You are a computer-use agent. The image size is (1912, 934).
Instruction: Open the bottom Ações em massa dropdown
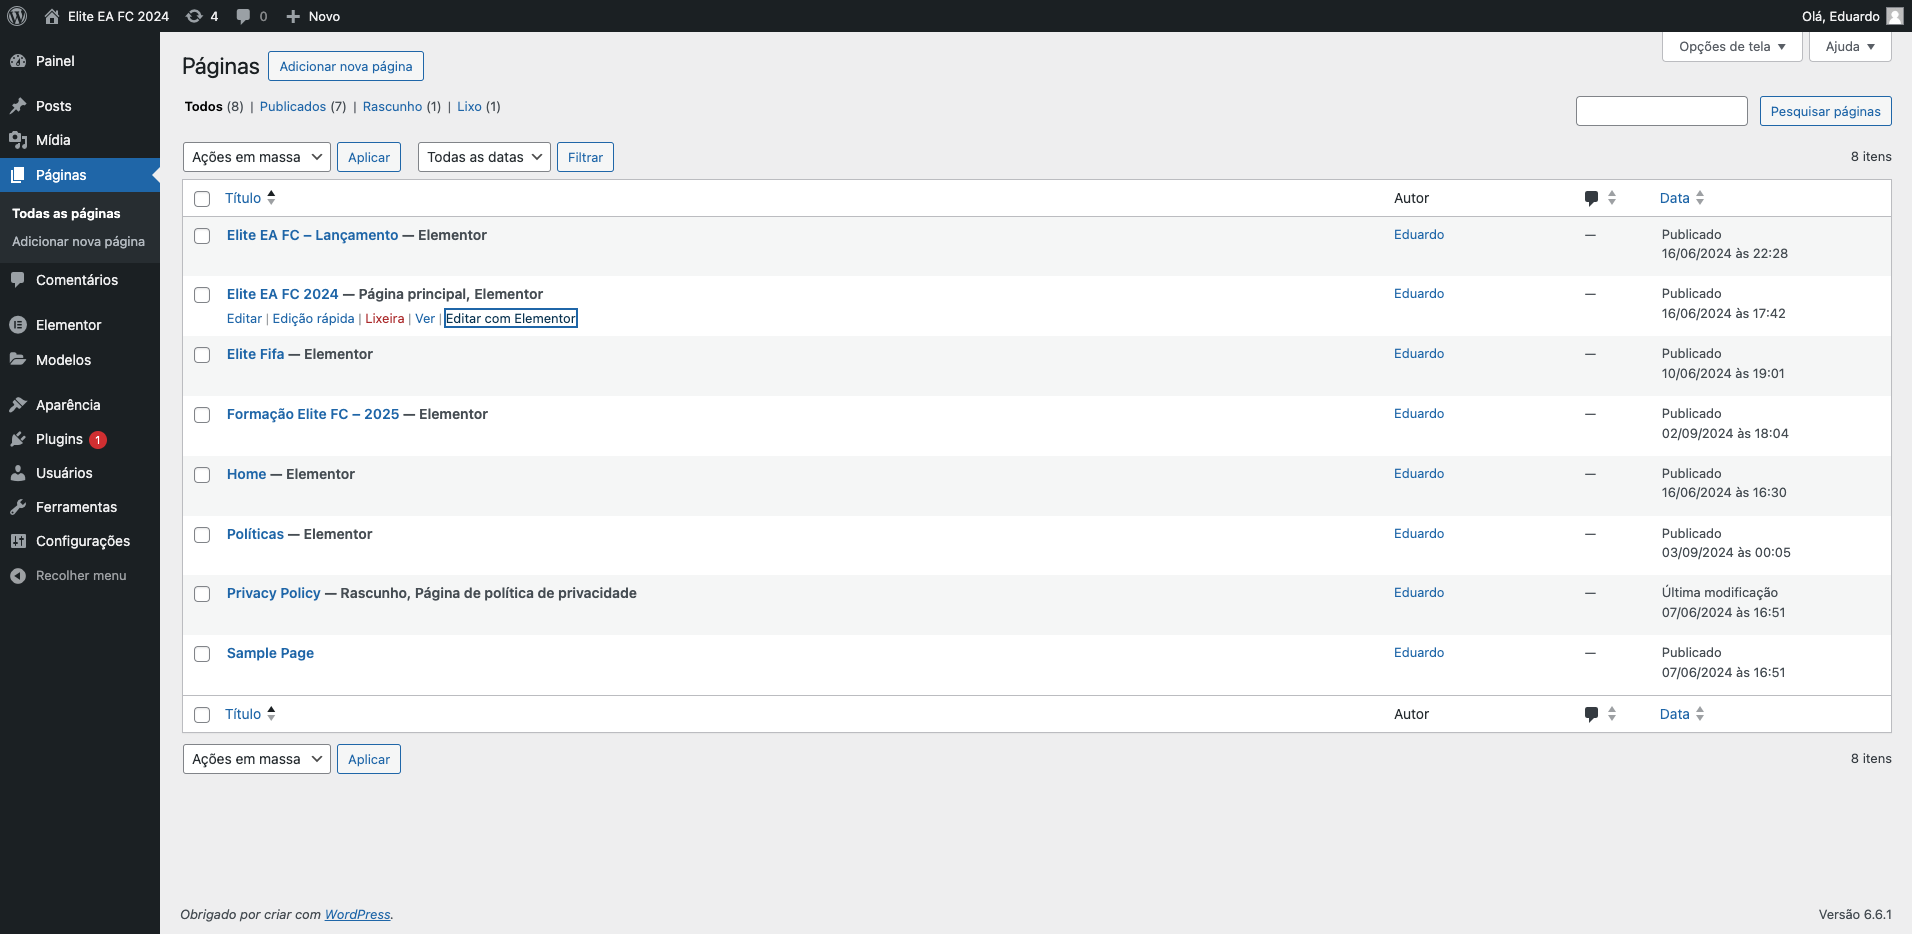point(257,759)
